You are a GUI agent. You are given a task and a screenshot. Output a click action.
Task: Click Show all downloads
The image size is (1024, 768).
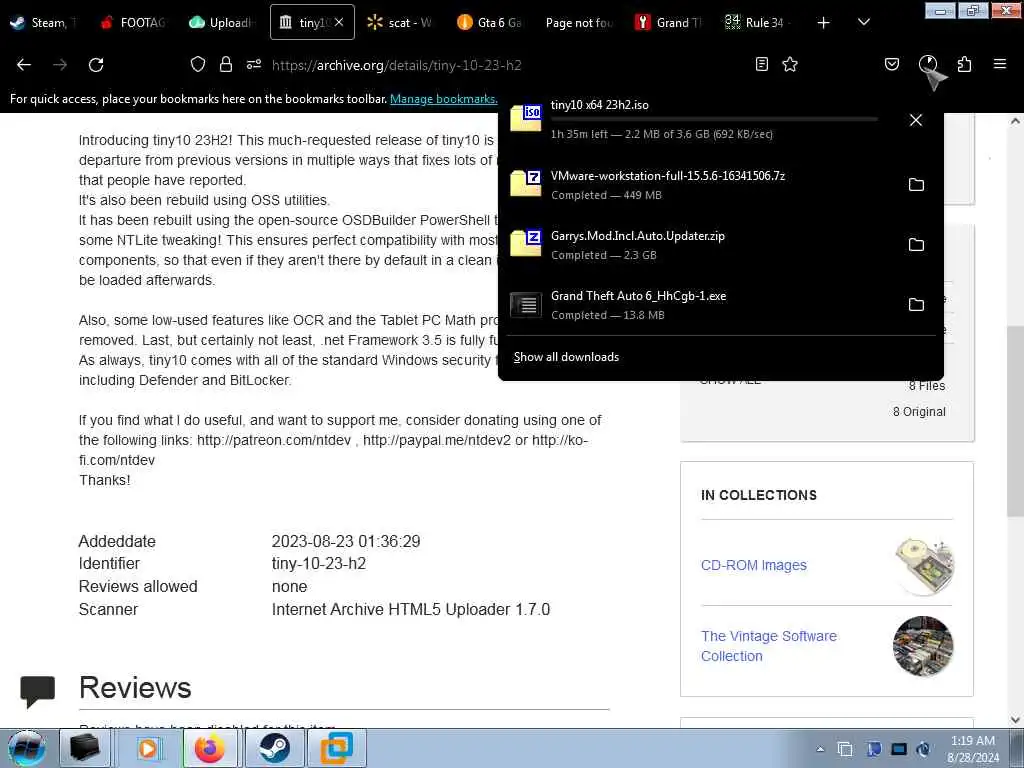(x=566, y=357)
